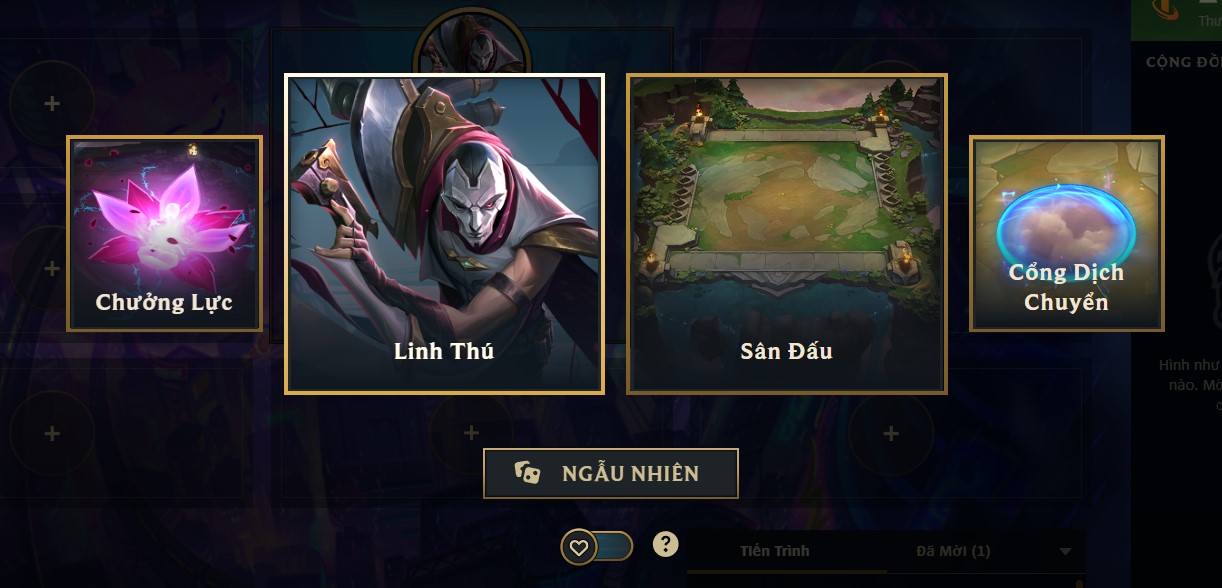Expand the dropdown arrow beside Đã Mời (1)

pyautogui.click(x=1065, y=552)
